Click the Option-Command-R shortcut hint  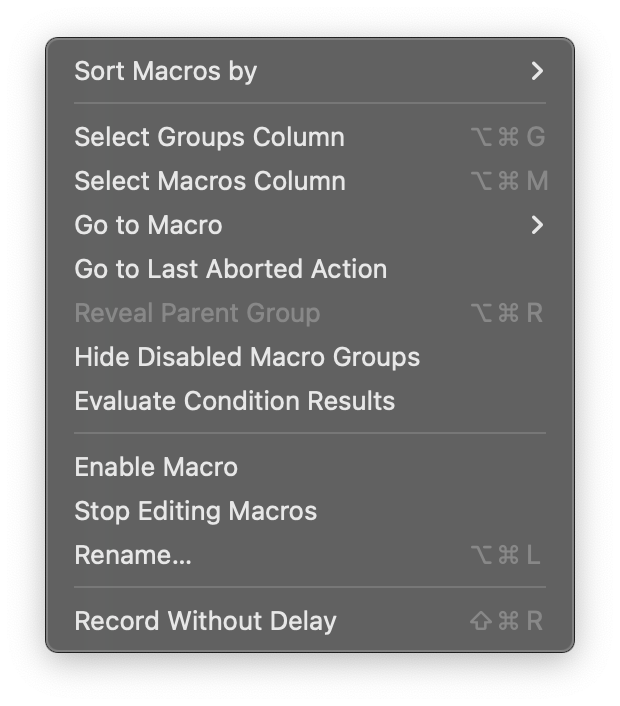pyautogui.click(x=506, y=313)
